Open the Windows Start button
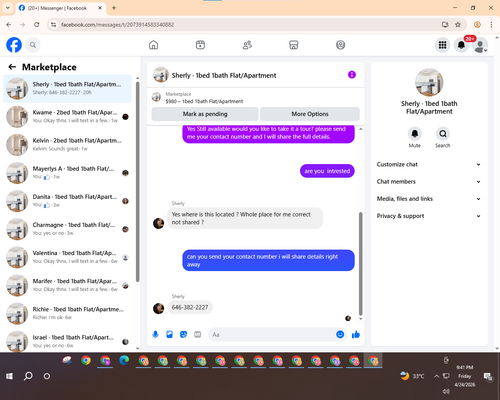 pos(10,376)
